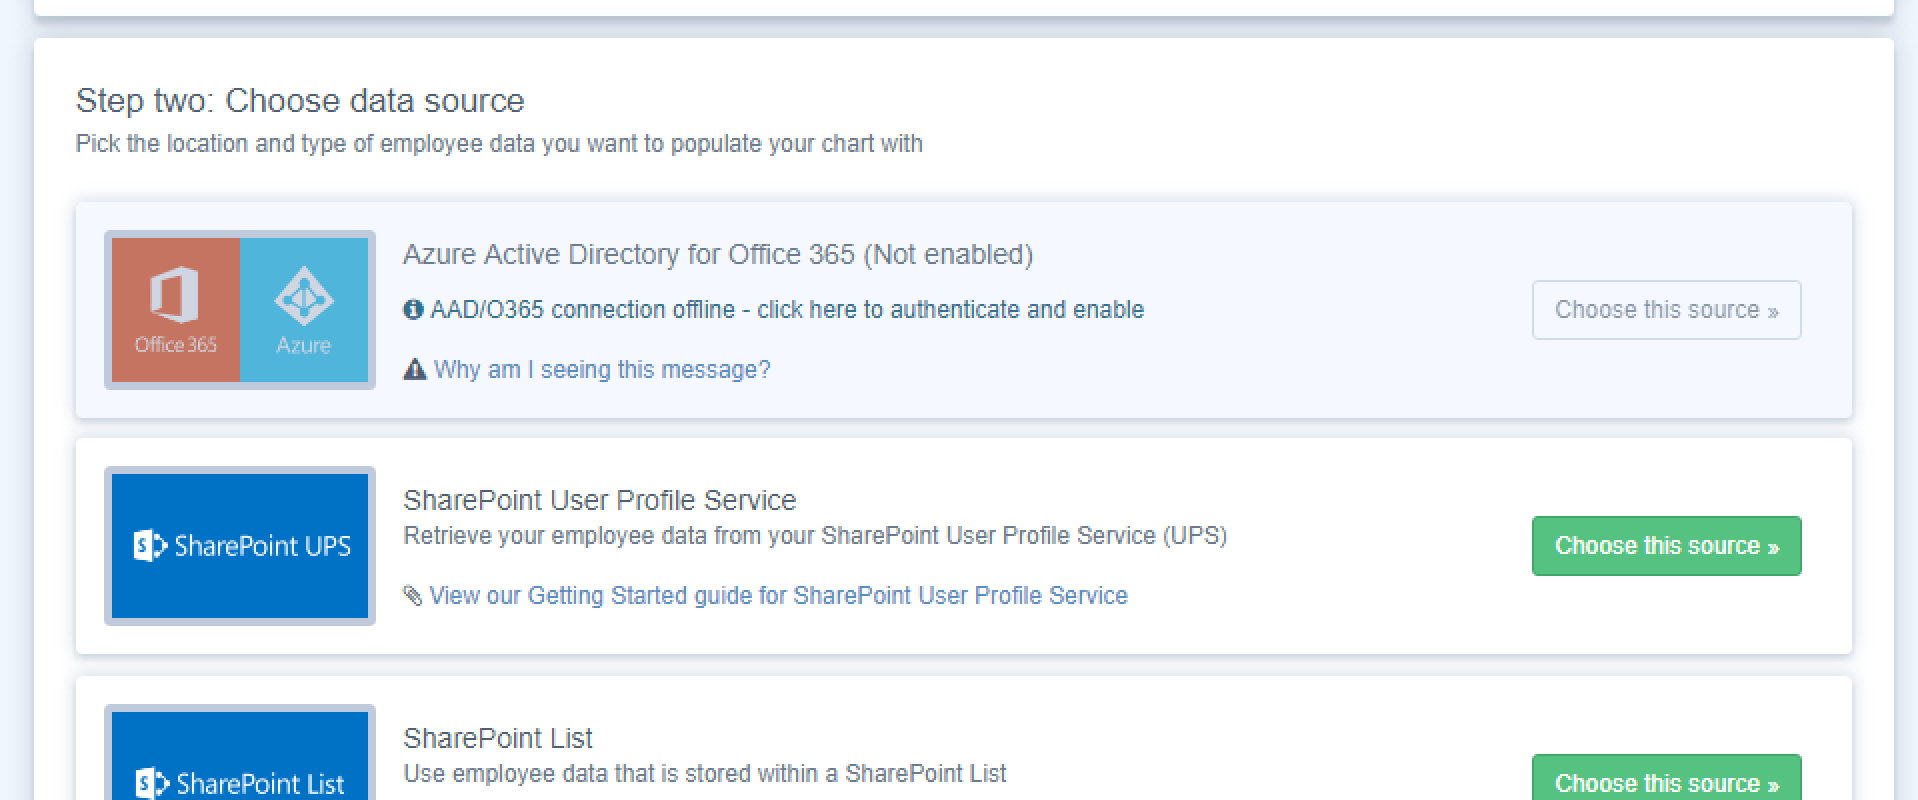The image size is (1918, 800).
Task: Click the Azure logo tile
Action: [304, 309]
